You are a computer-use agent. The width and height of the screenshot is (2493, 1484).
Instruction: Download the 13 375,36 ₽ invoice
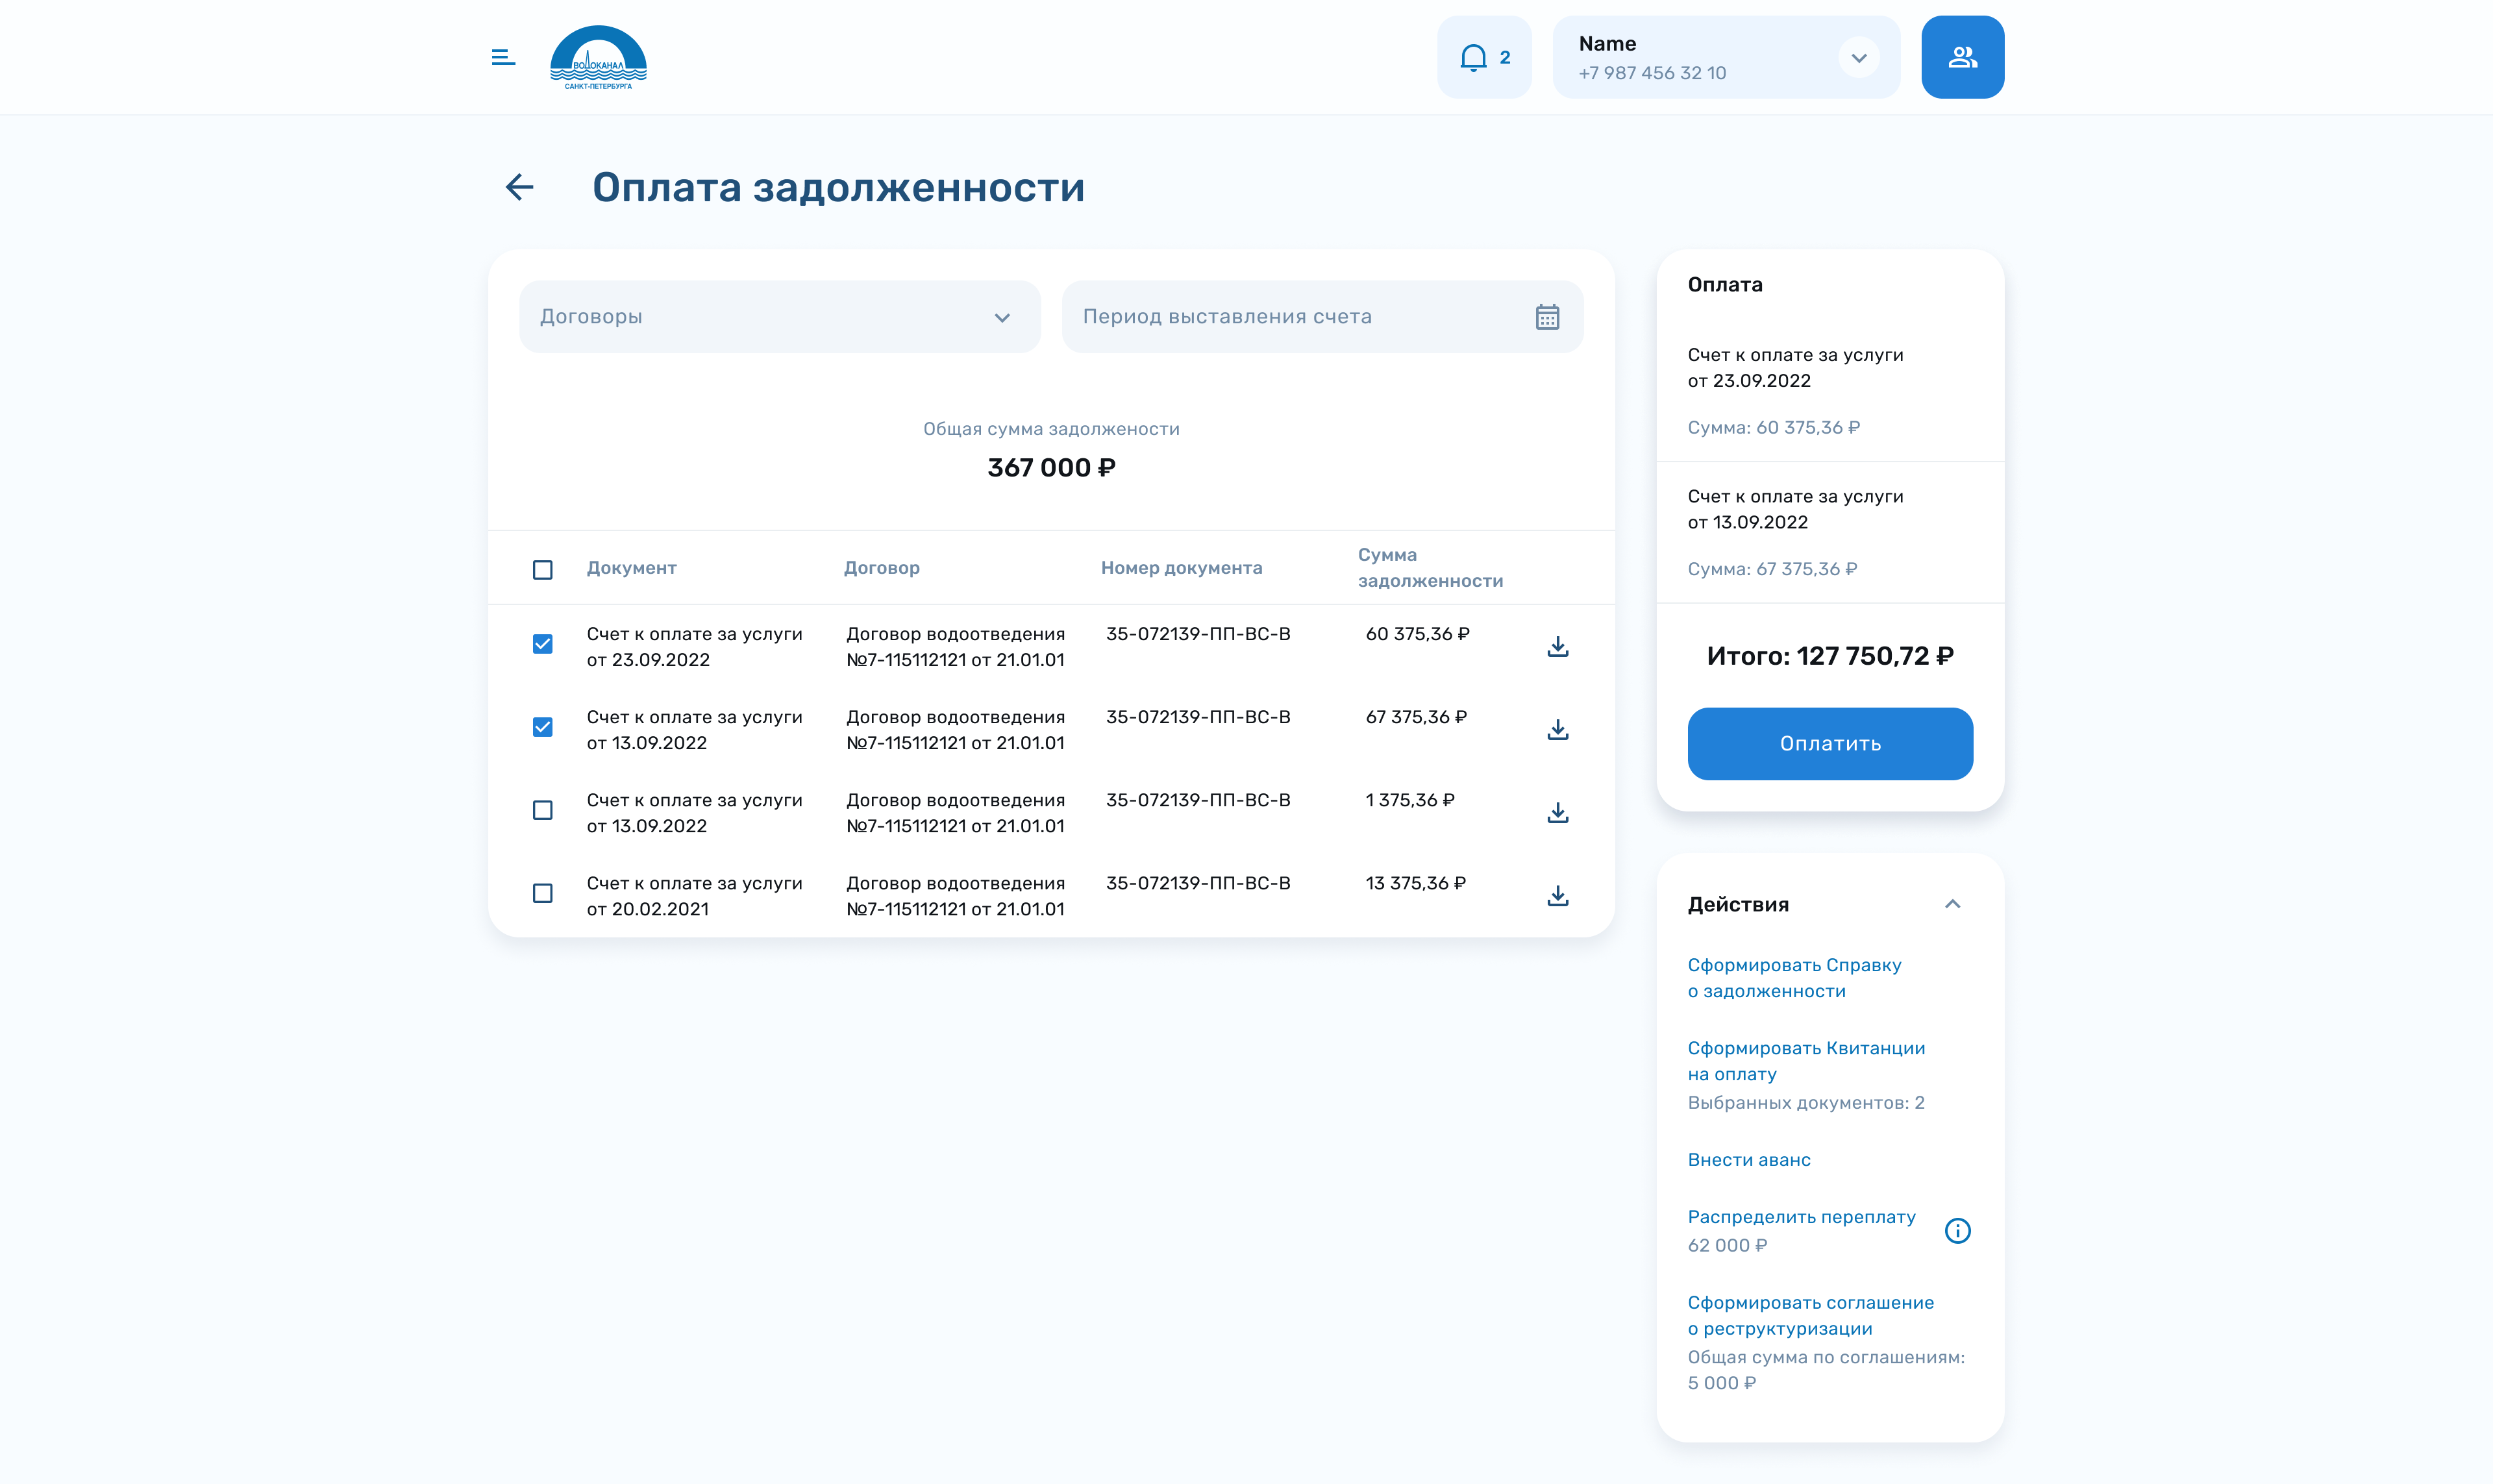(1557, 896)
